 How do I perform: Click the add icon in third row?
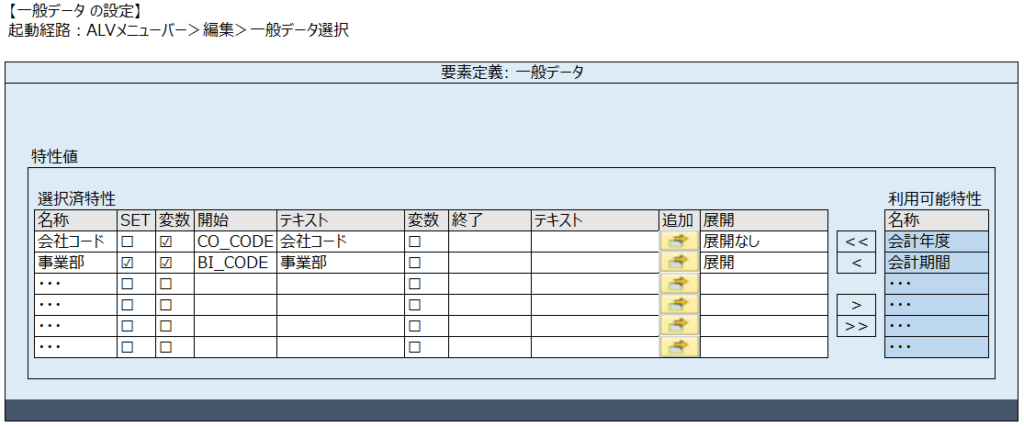coord(679,283)
